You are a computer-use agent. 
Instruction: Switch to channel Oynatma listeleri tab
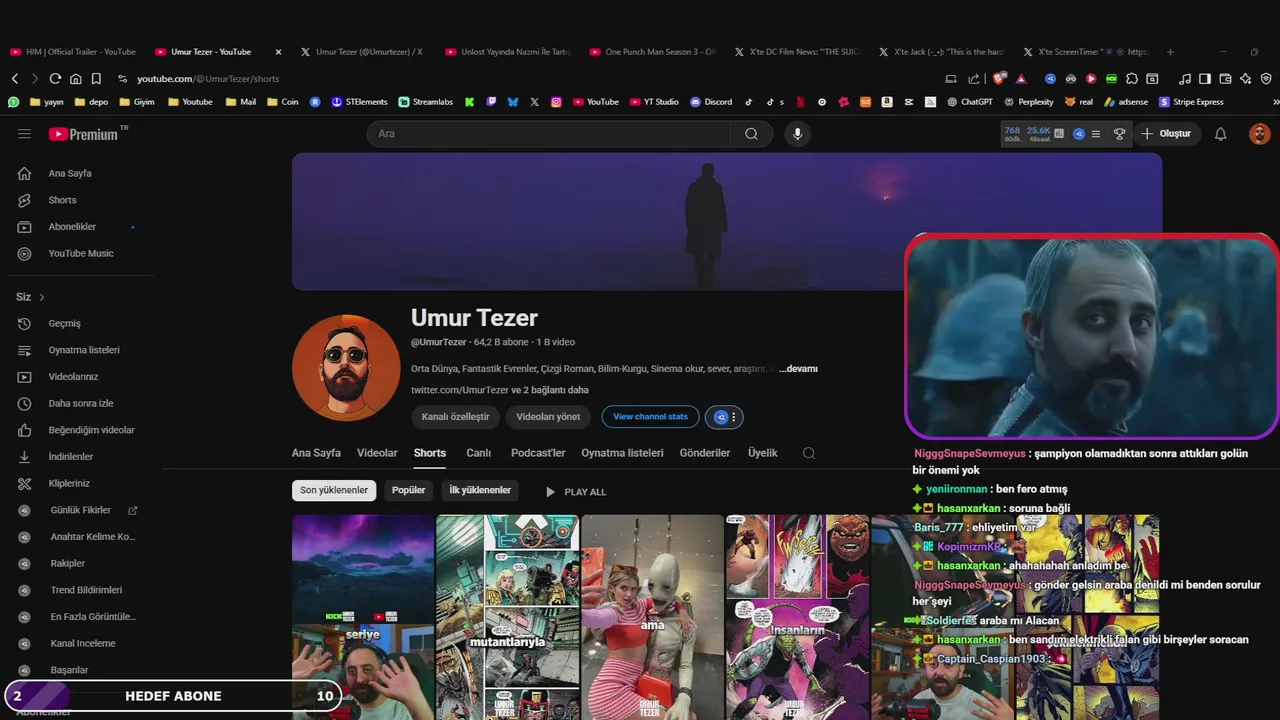[x=622, y=453]
